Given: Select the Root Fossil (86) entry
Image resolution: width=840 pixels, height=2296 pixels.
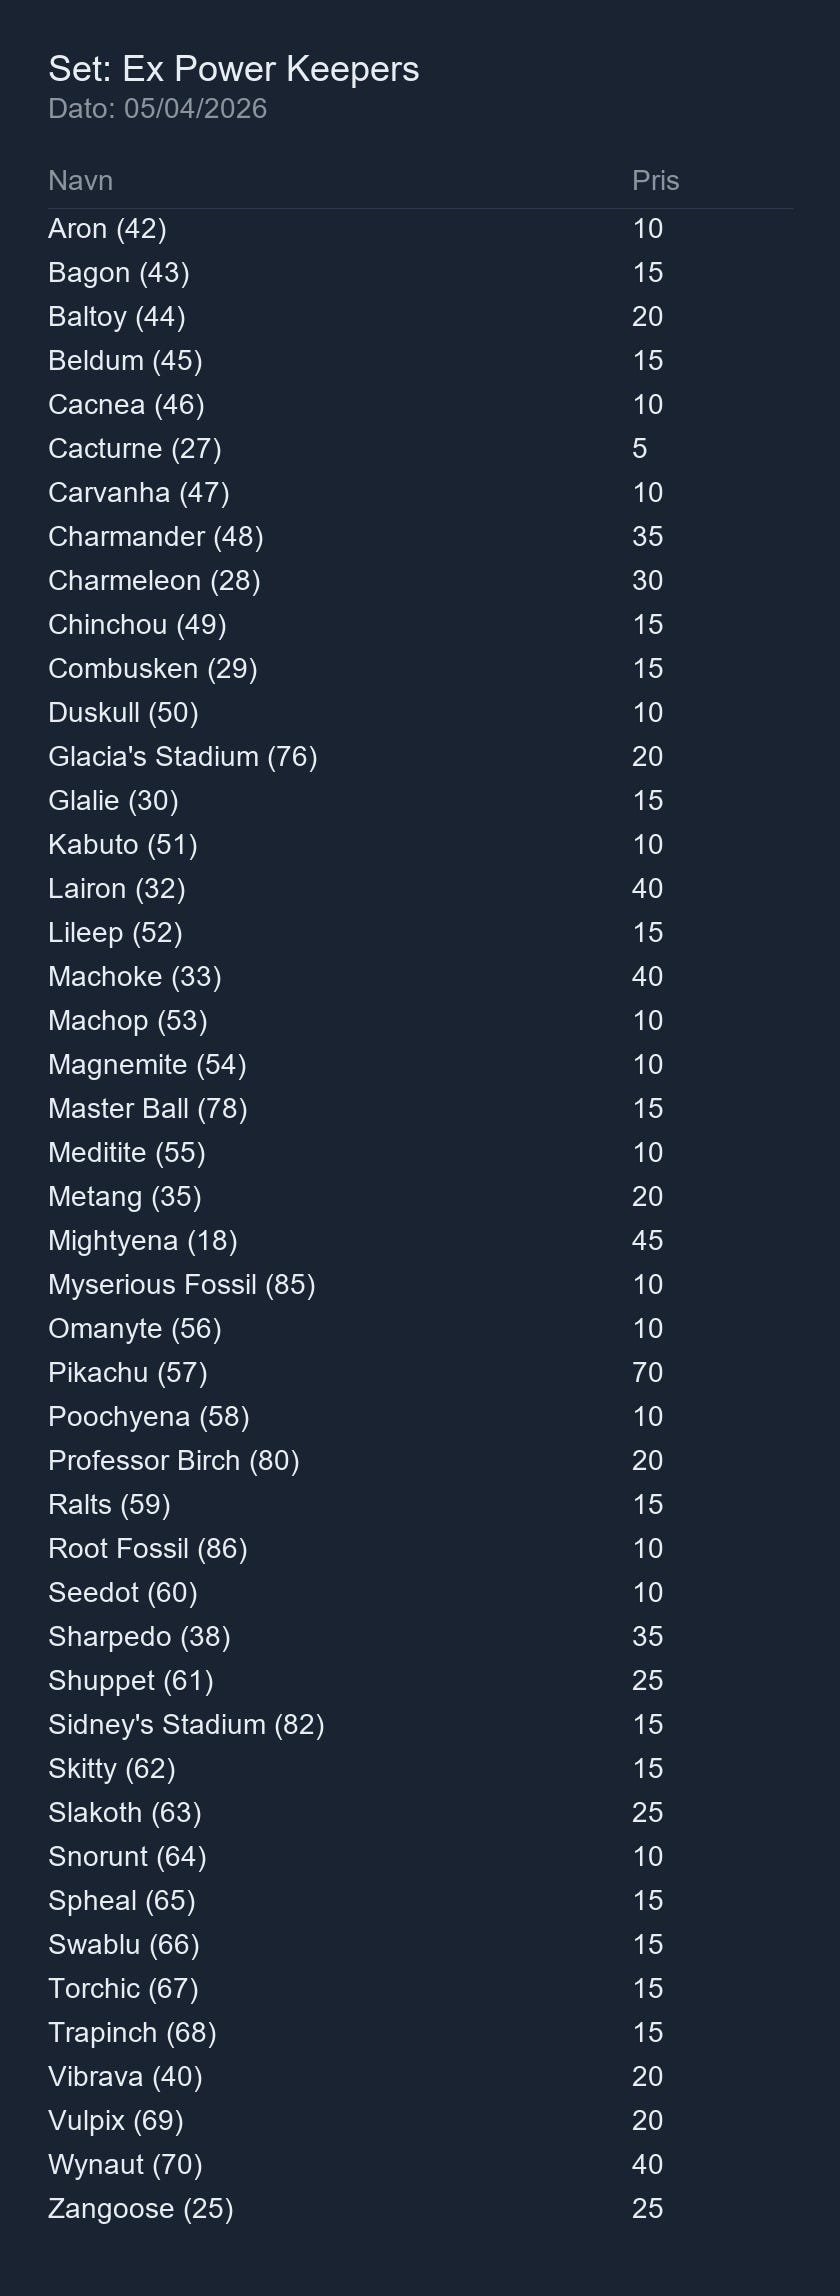Looking at the screenshot, I should [147, 1549].
